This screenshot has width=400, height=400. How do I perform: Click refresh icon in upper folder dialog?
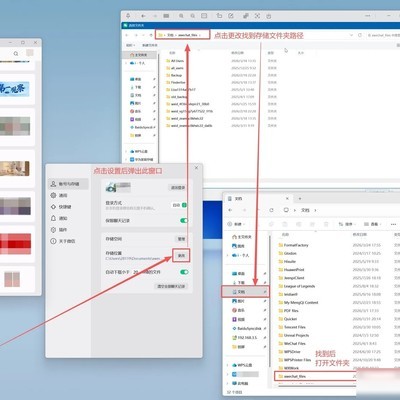tap(360, 35)
